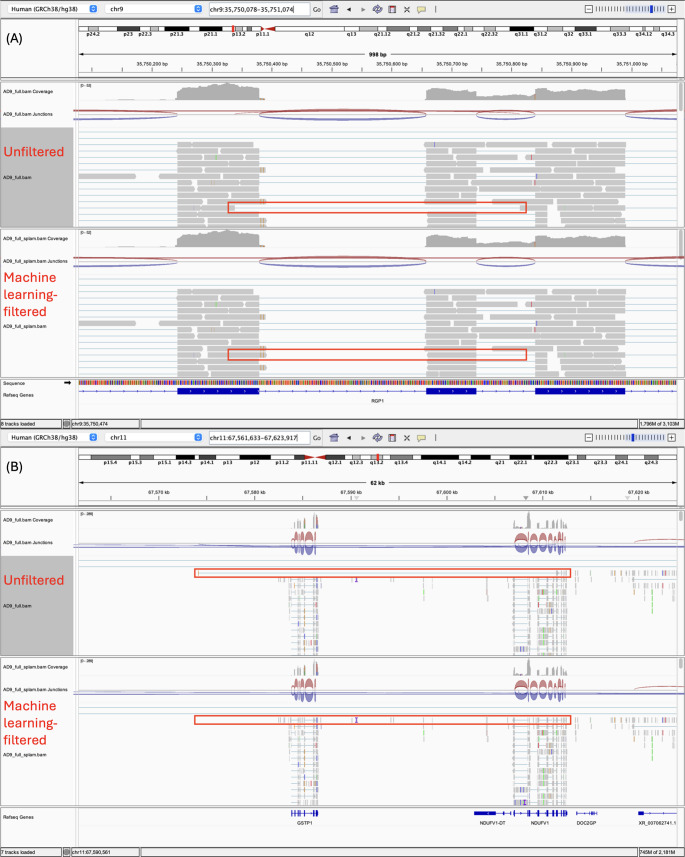Select the AD9_full.bam Coverage track in the chr11 window
Image resolution: width=685 pixels, height=857 pixels.
pyautogui.click(x=28, y=520)
